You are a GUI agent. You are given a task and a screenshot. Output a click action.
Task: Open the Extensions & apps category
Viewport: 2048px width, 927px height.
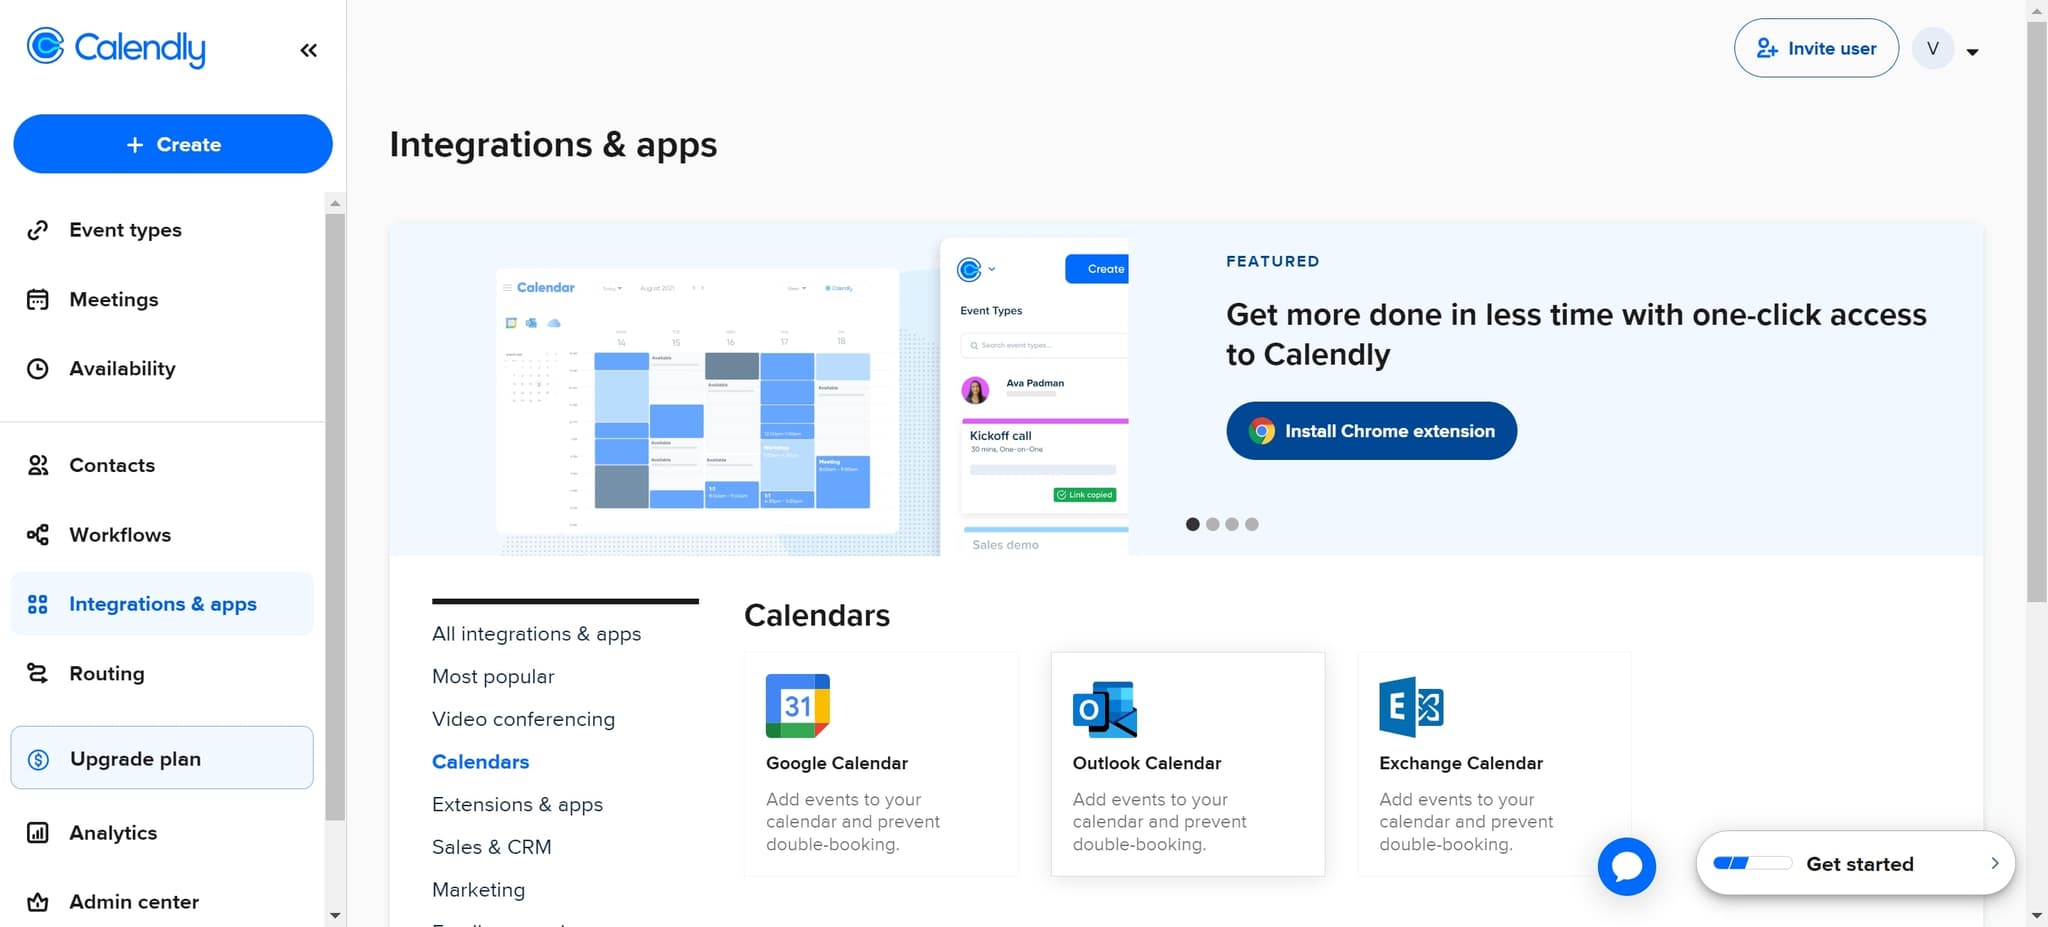point(517,804)
